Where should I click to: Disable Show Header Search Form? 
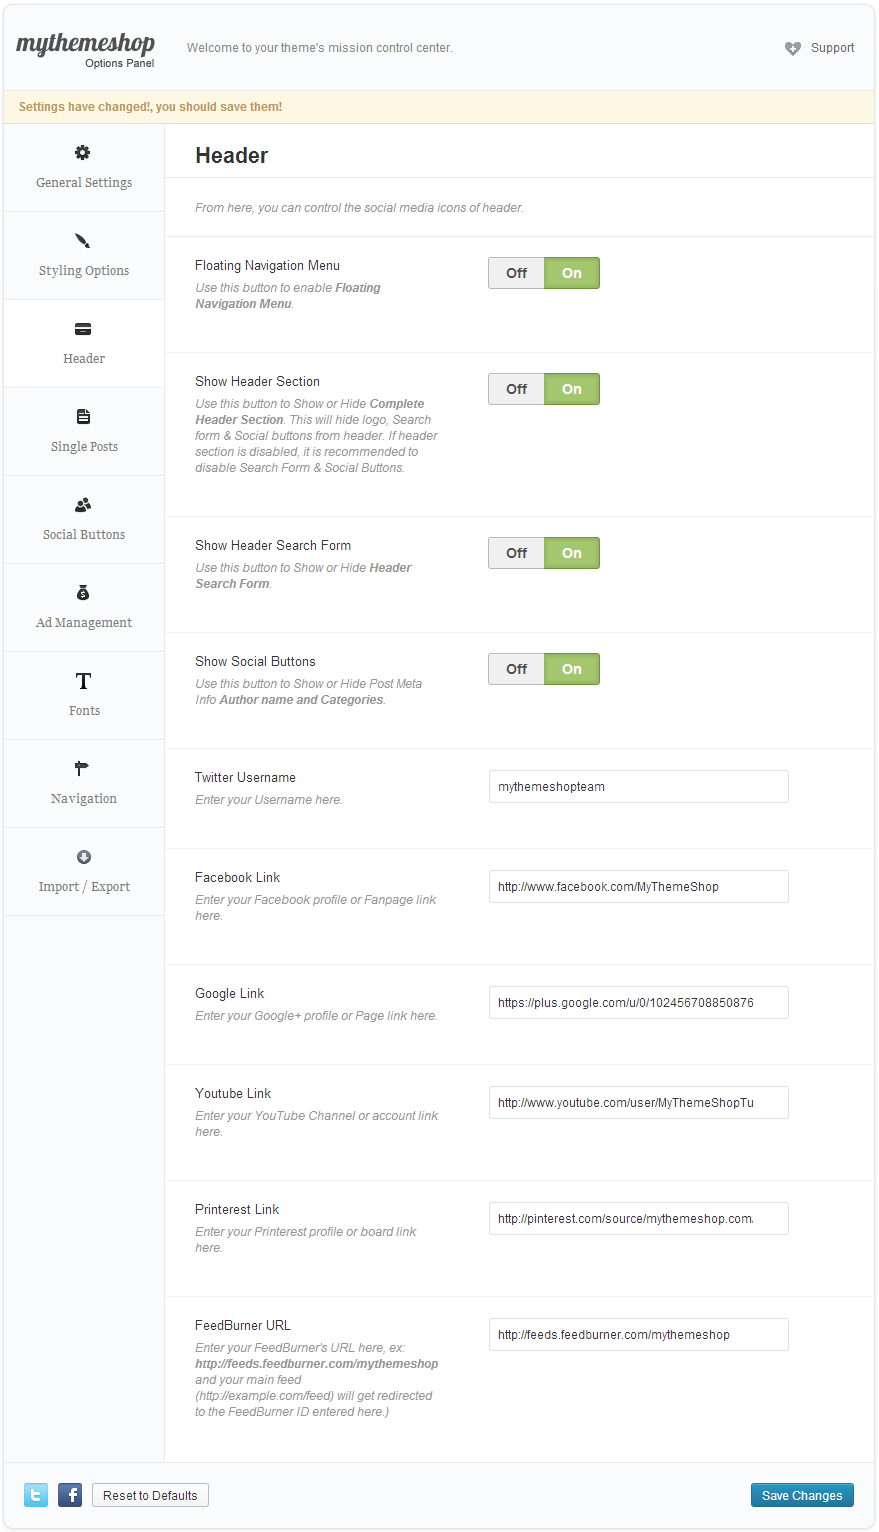516,553
